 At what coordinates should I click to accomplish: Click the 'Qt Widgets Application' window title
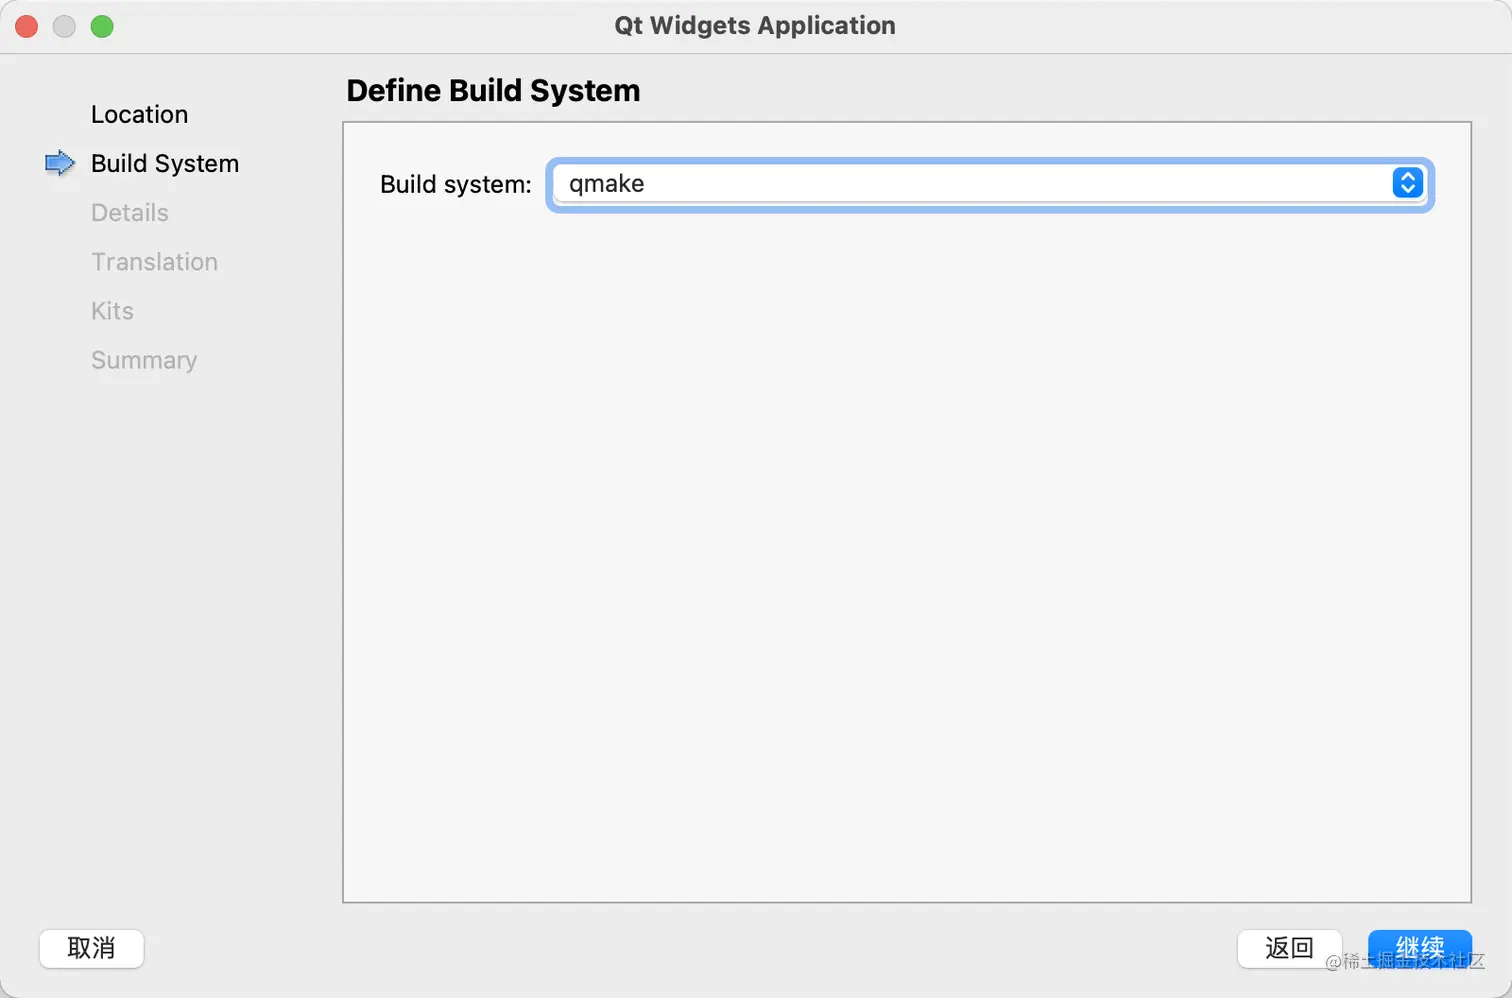pos(755,26)
